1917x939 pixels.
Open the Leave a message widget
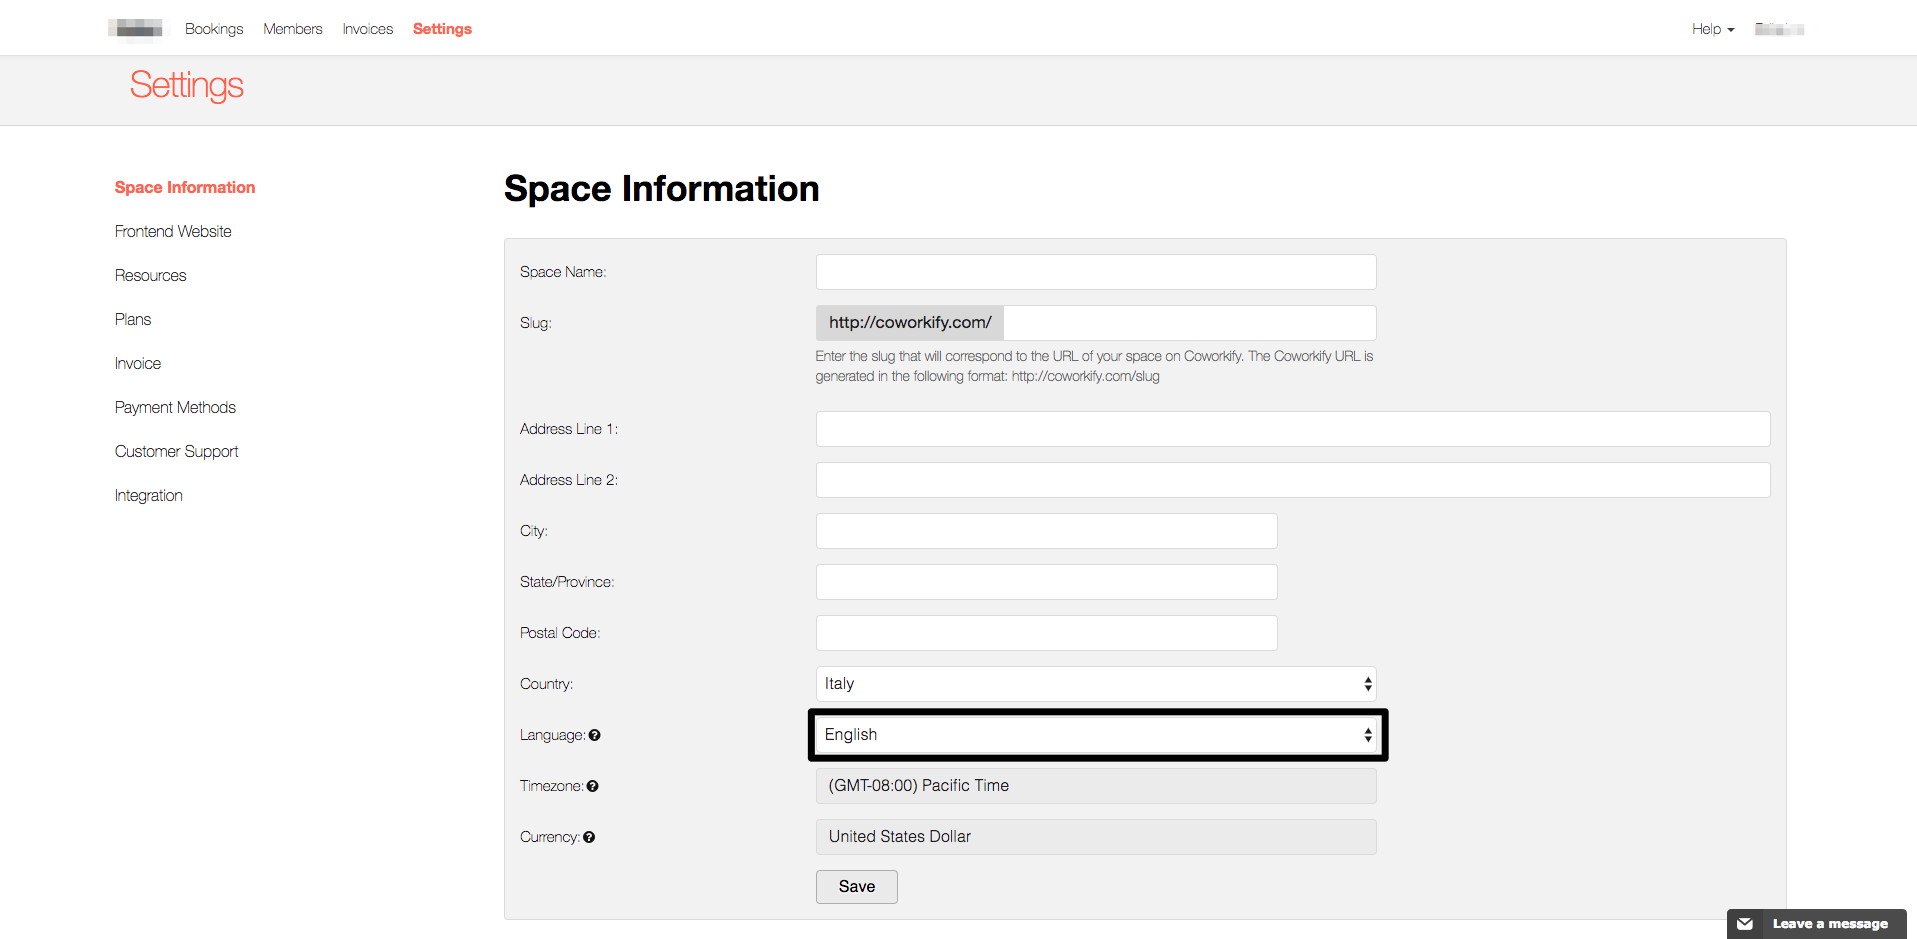[1816, 924]
